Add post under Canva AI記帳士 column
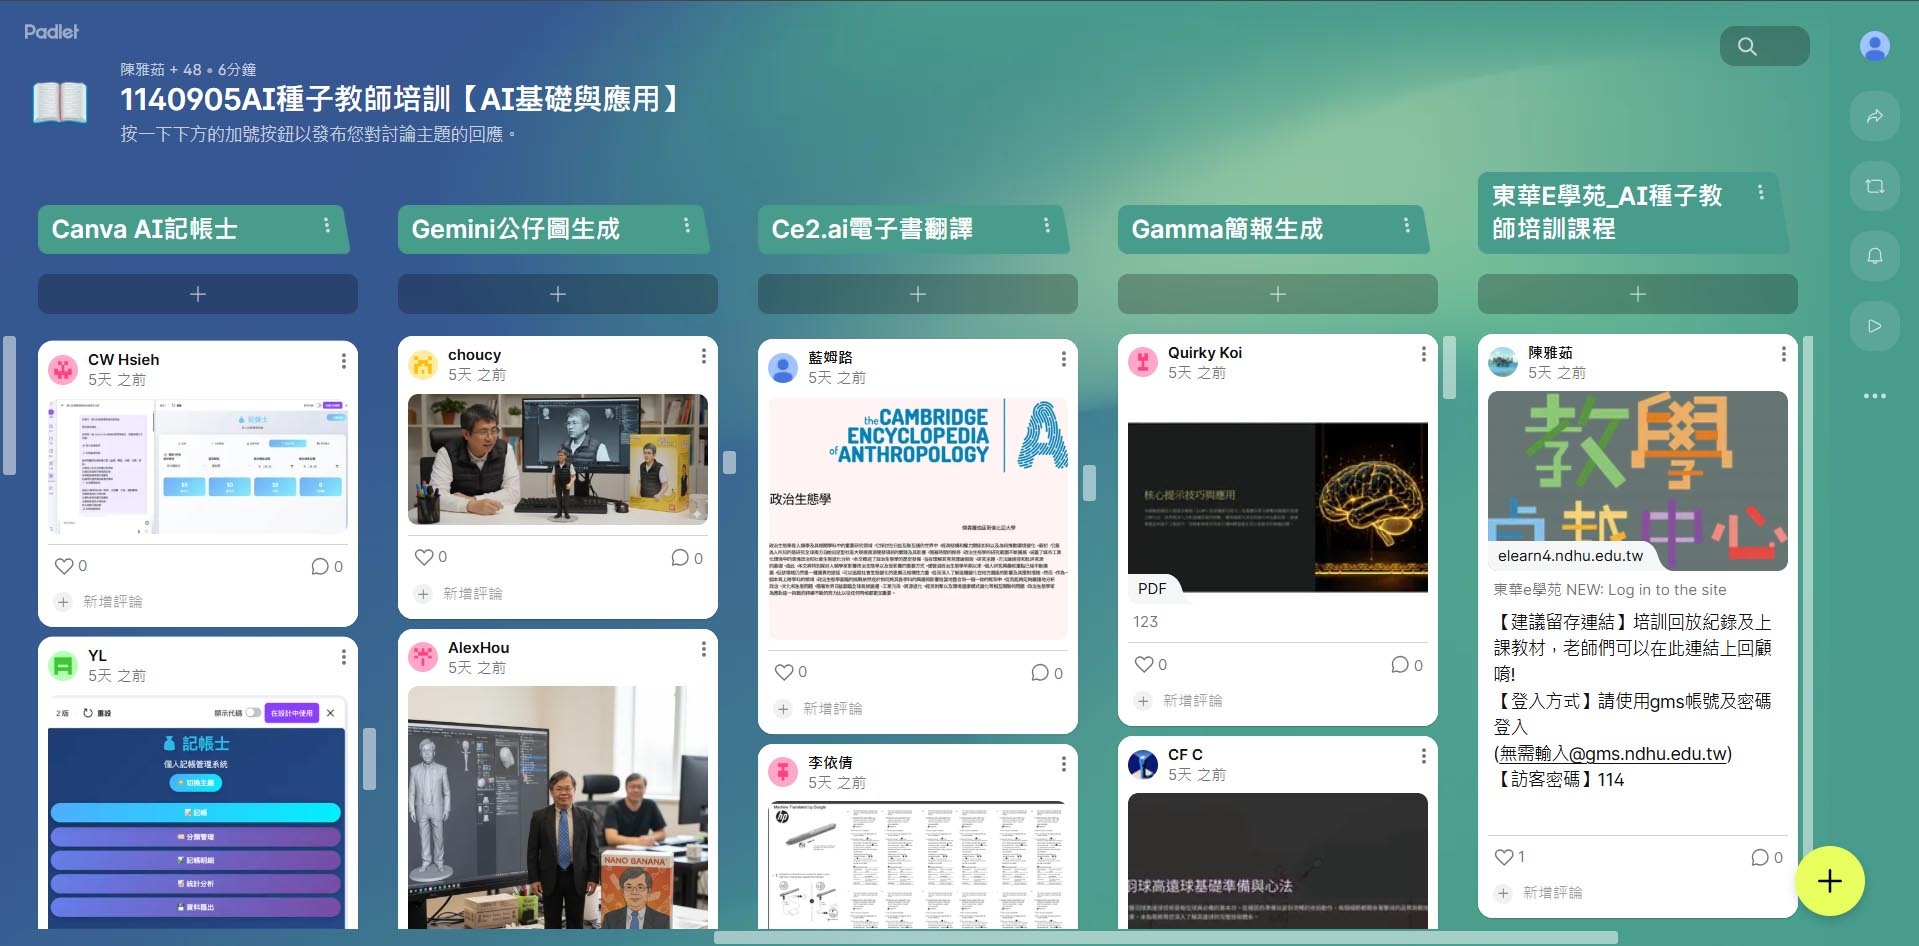1919x946 pixels. [198, 294]
